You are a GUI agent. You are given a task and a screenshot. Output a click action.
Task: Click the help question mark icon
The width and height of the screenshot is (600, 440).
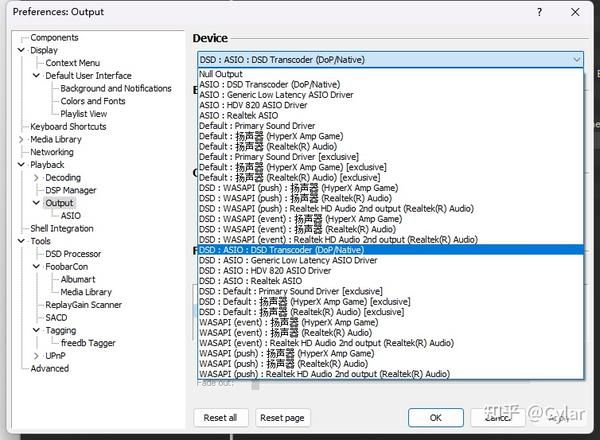pyautogui.click(x=539, y=12)
